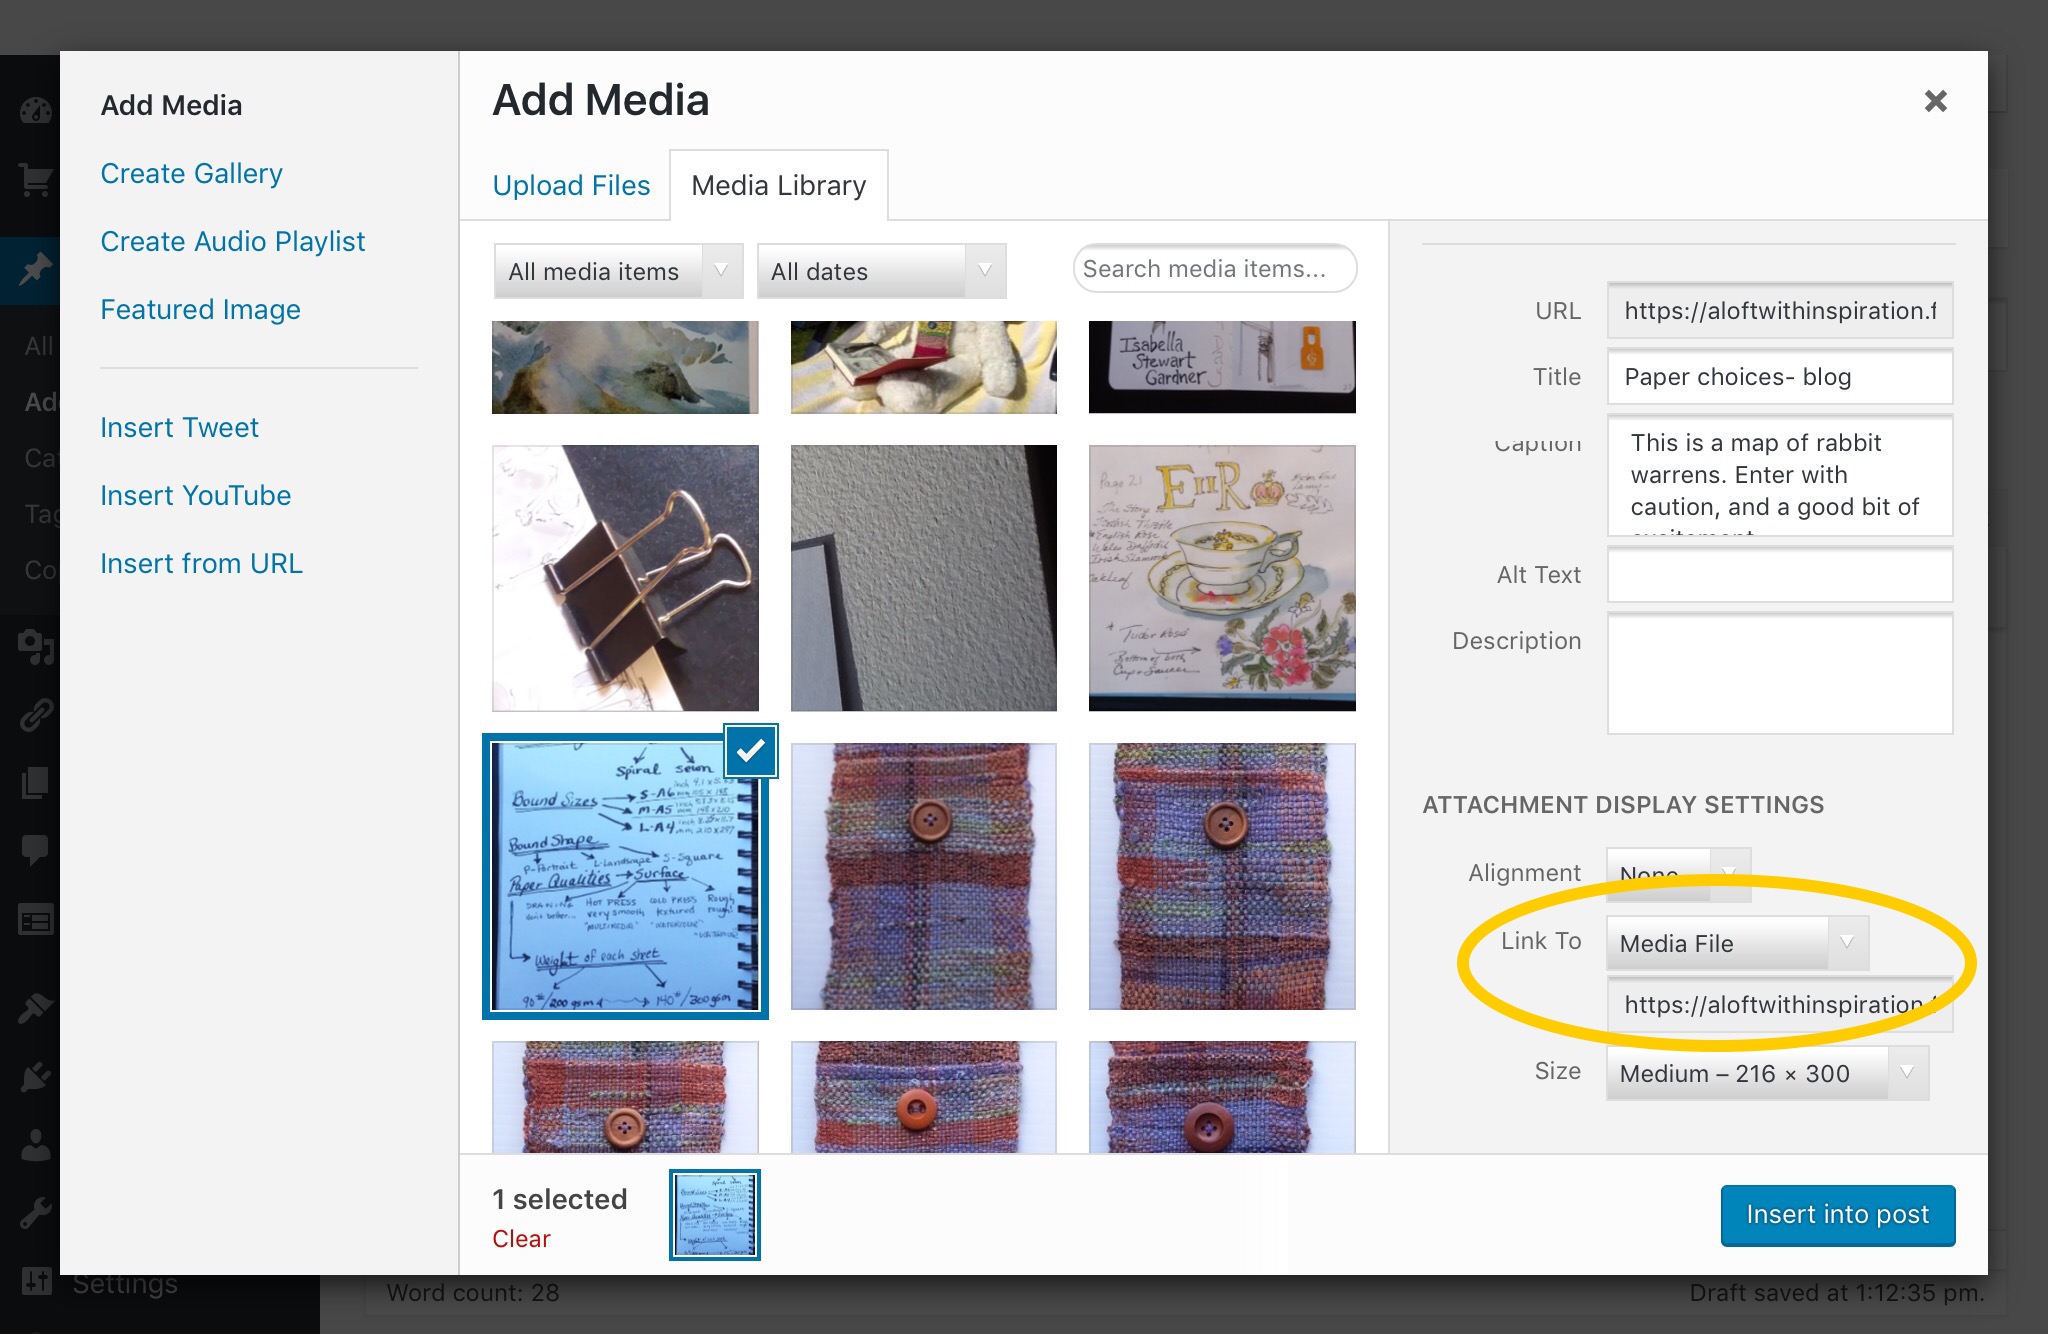Expand the All dates filter dropdown
2048x1334 pixels.
coord(881,271)
